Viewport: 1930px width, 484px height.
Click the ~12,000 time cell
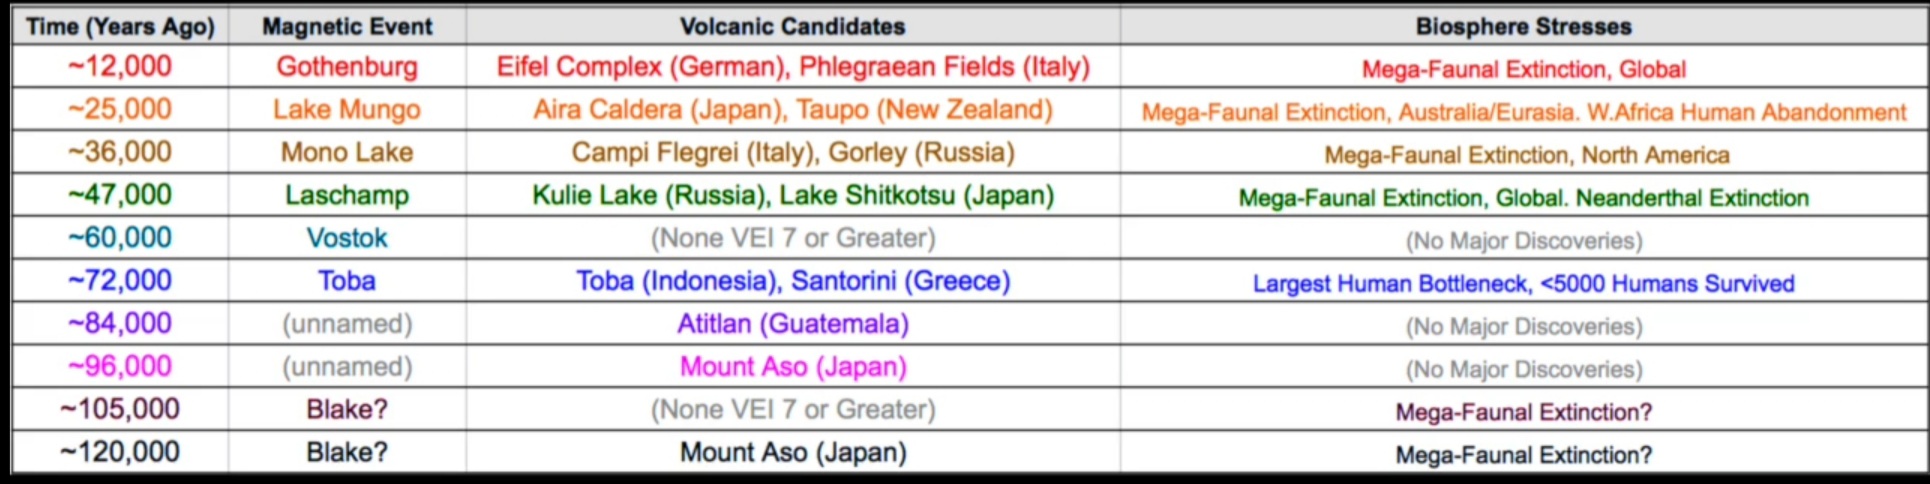[x=120, y=66]
